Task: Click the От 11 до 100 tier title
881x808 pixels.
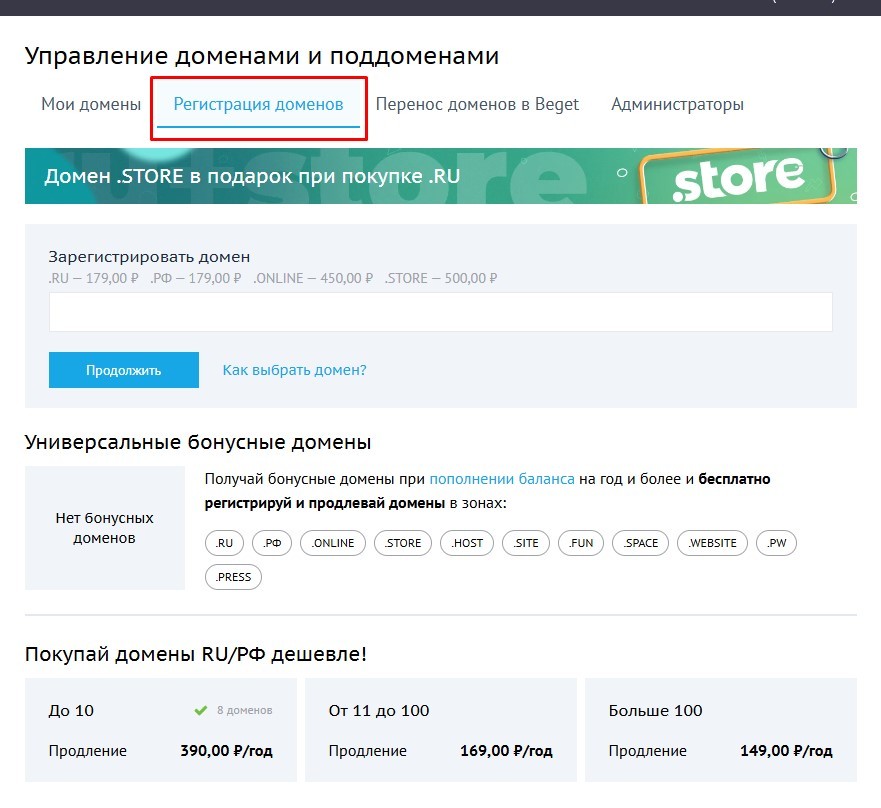Action: pos(379,711)
